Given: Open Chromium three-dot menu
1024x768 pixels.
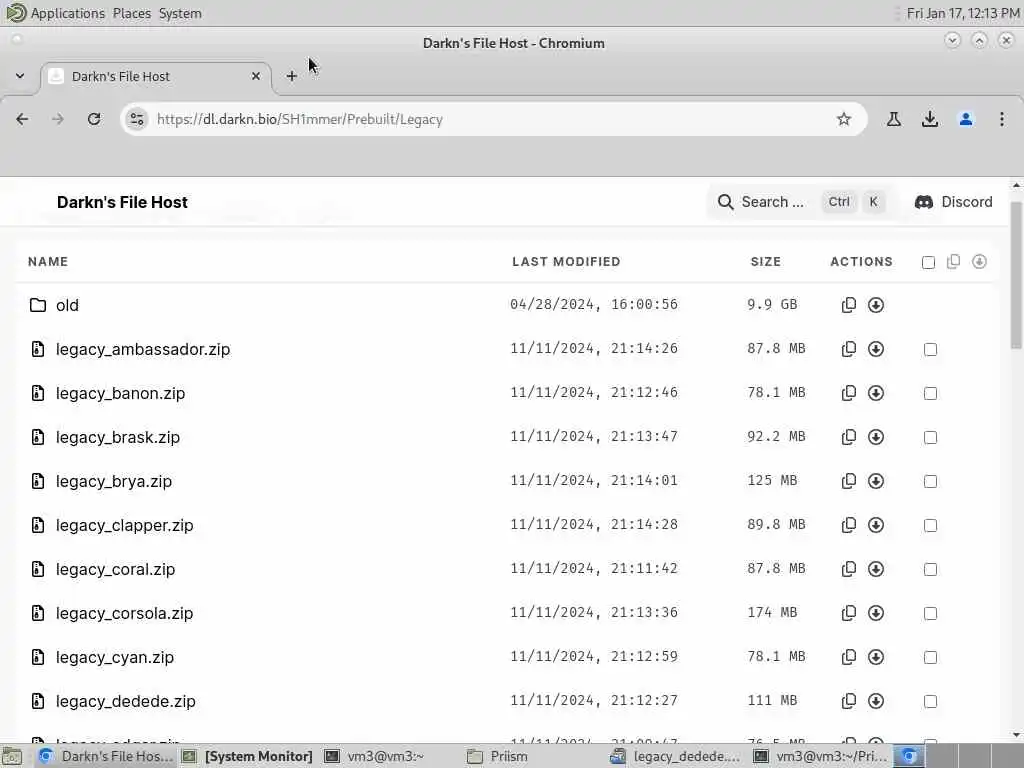Looking at the screenshot, I should tap(1002, 119).
